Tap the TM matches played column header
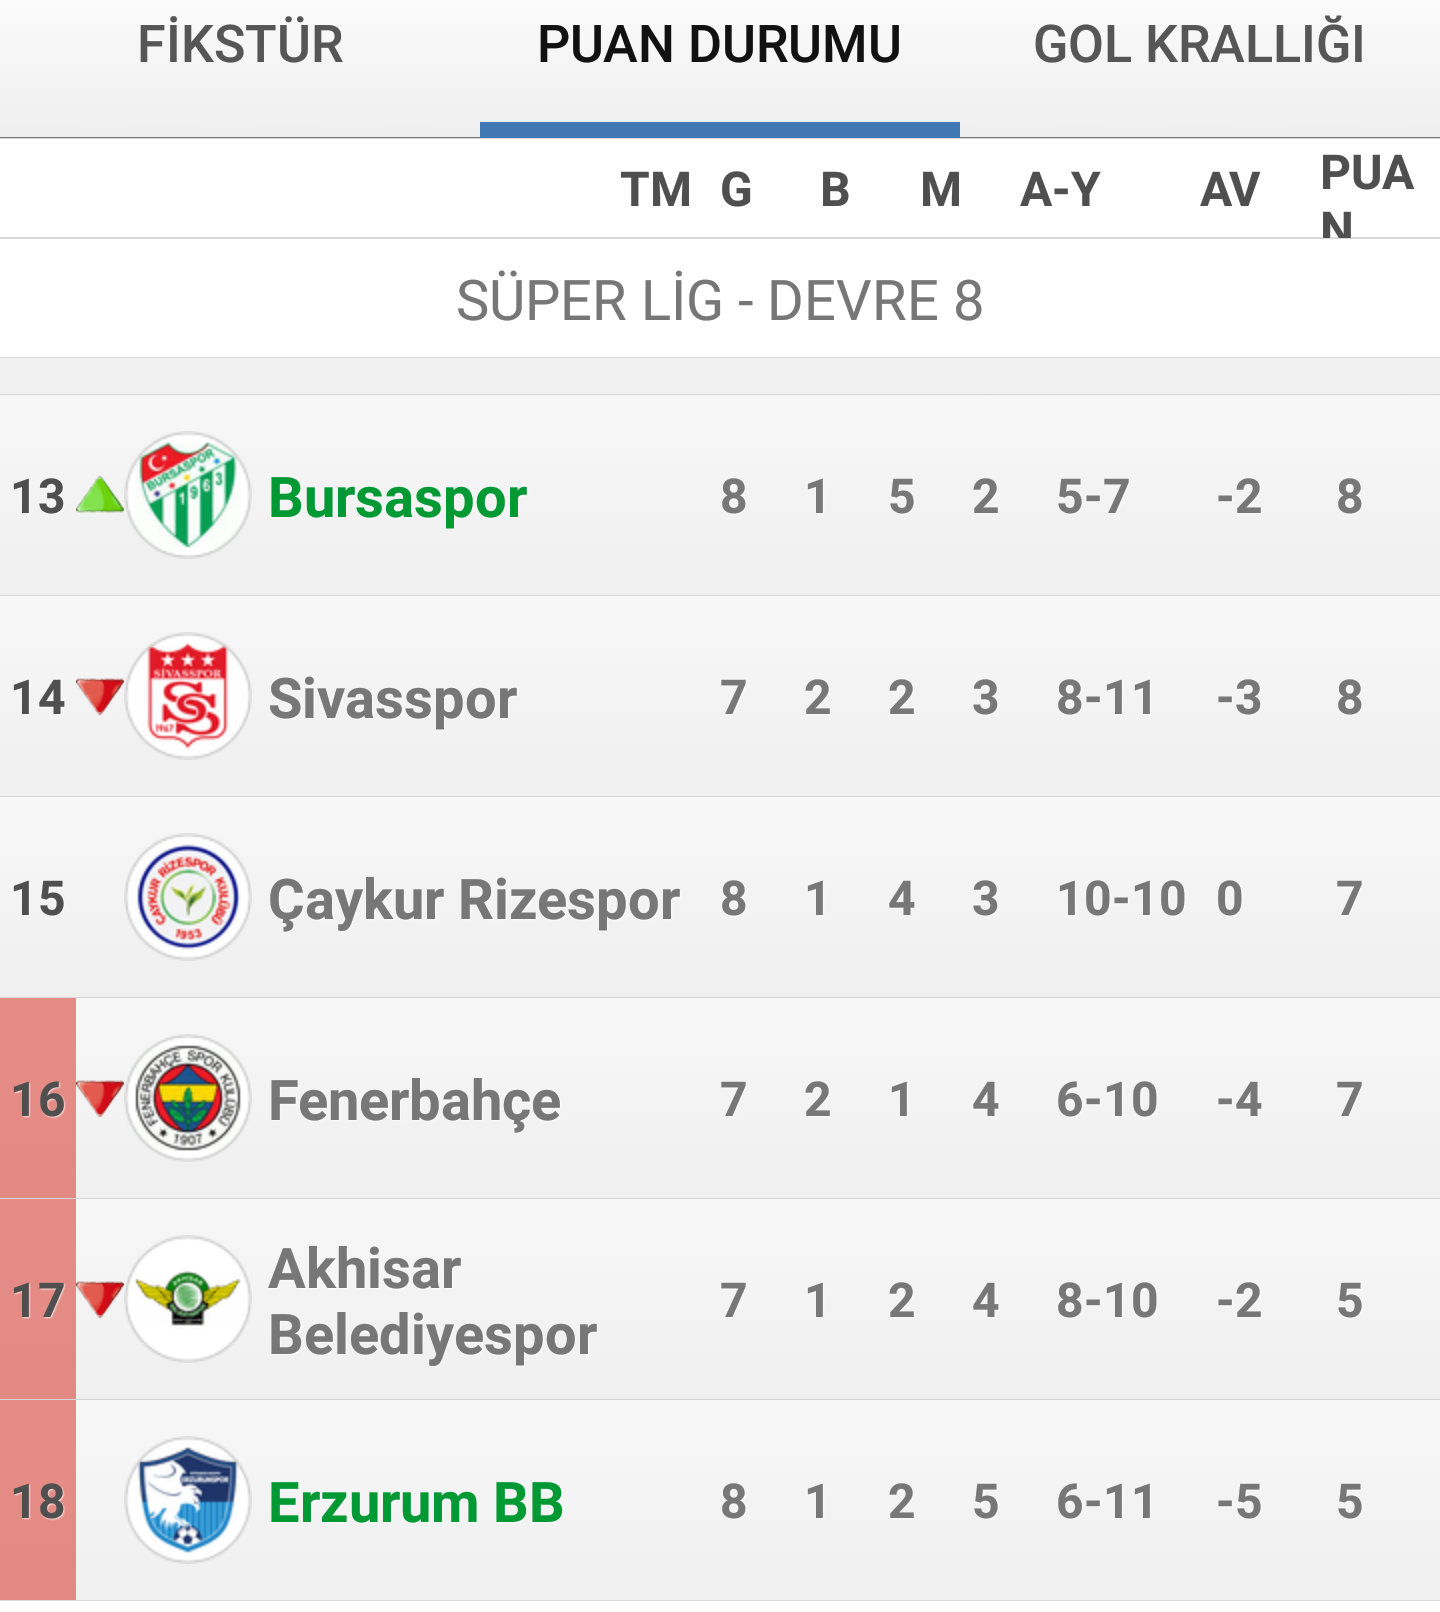 point(656,189)
